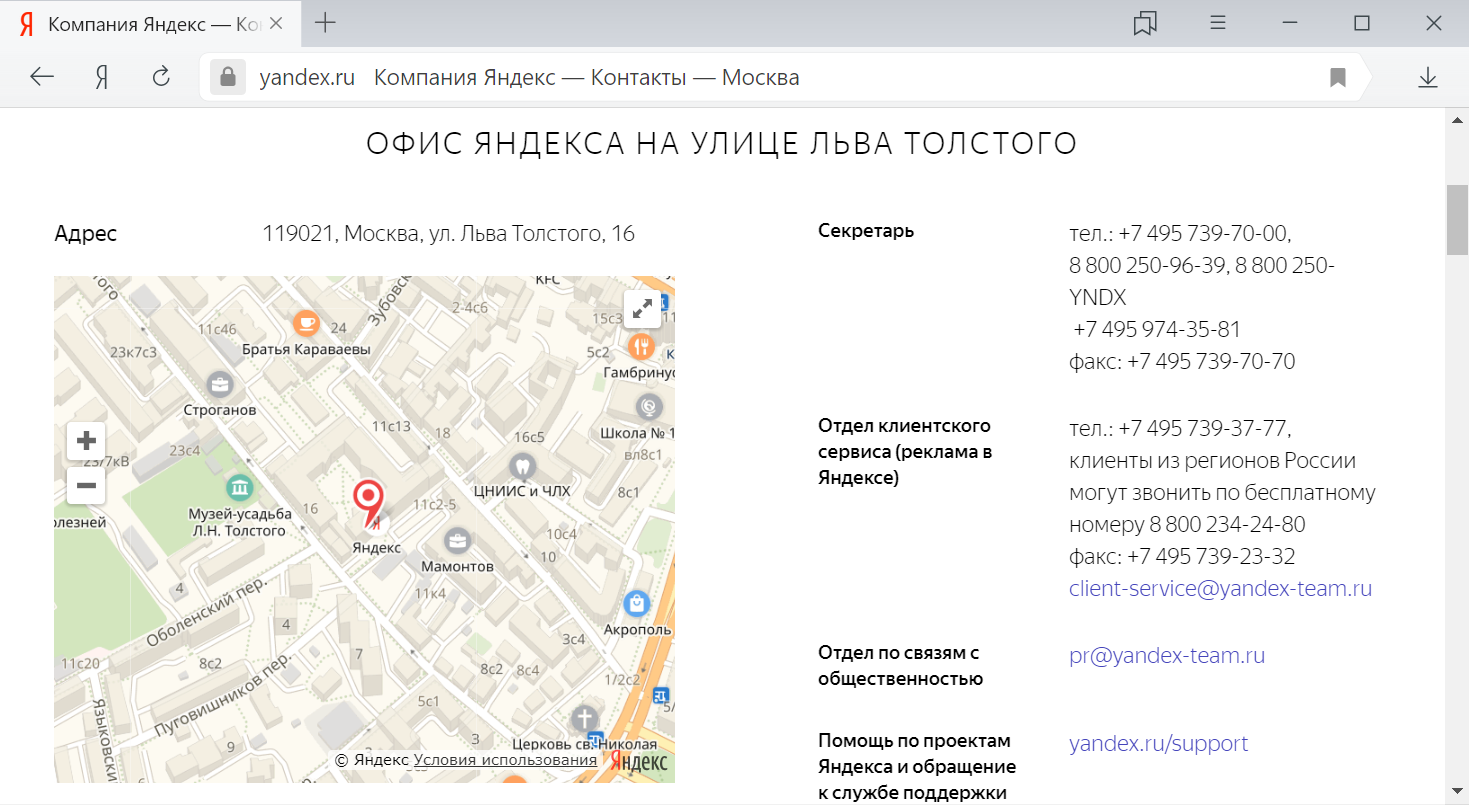The image size is (1469, 805).
Task: Go back with the browser arrow
Action: [42, 77]
